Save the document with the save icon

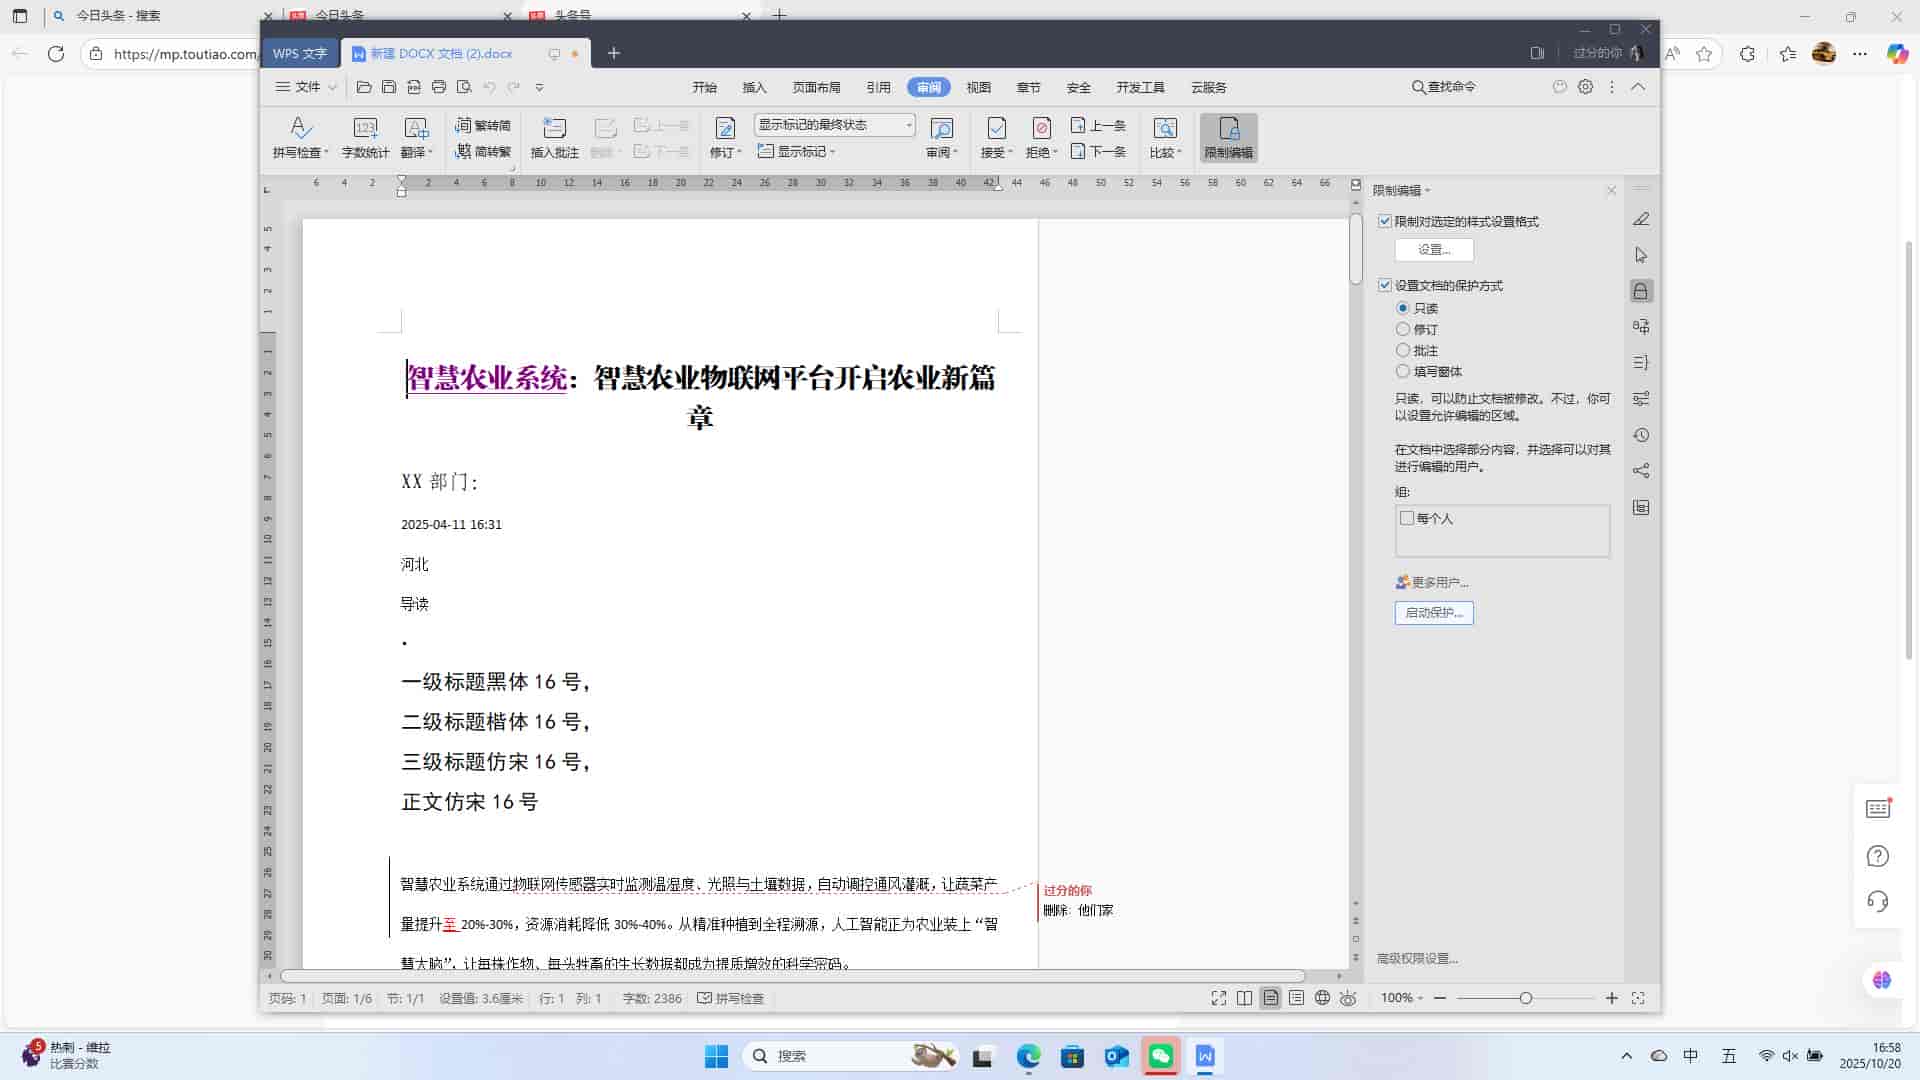click(x=389, y=87)
